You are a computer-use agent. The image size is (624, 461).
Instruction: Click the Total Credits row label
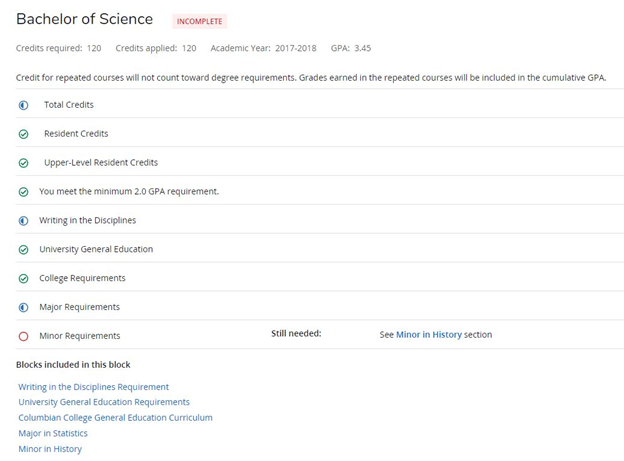(69, 105)
